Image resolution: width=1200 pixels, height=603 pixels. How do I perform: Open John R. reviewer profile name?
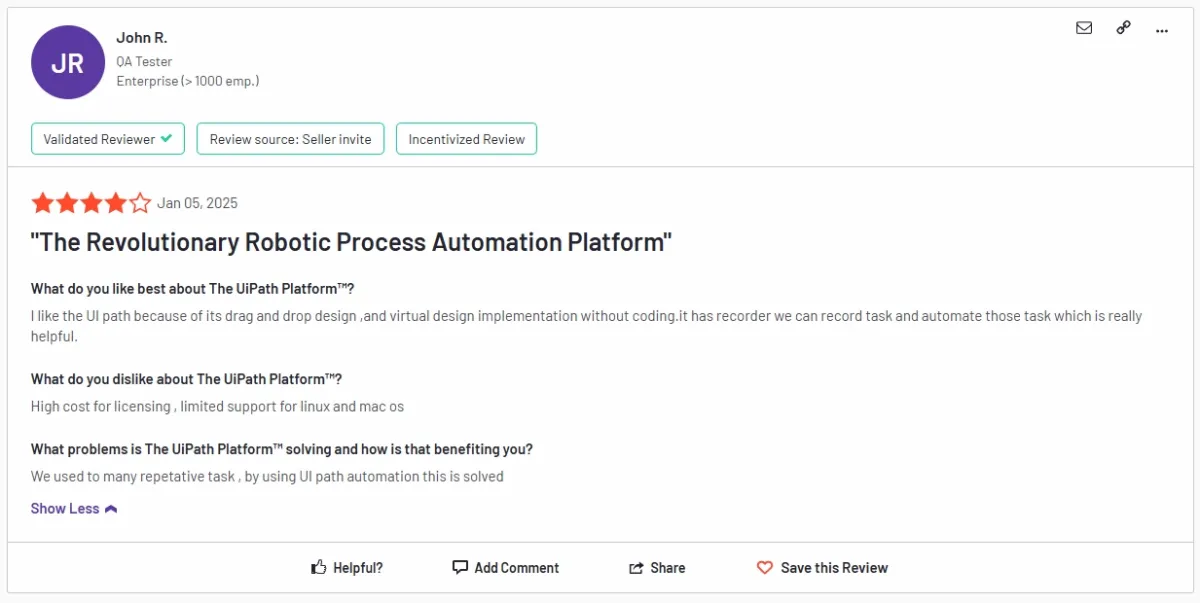coord(142,37)
